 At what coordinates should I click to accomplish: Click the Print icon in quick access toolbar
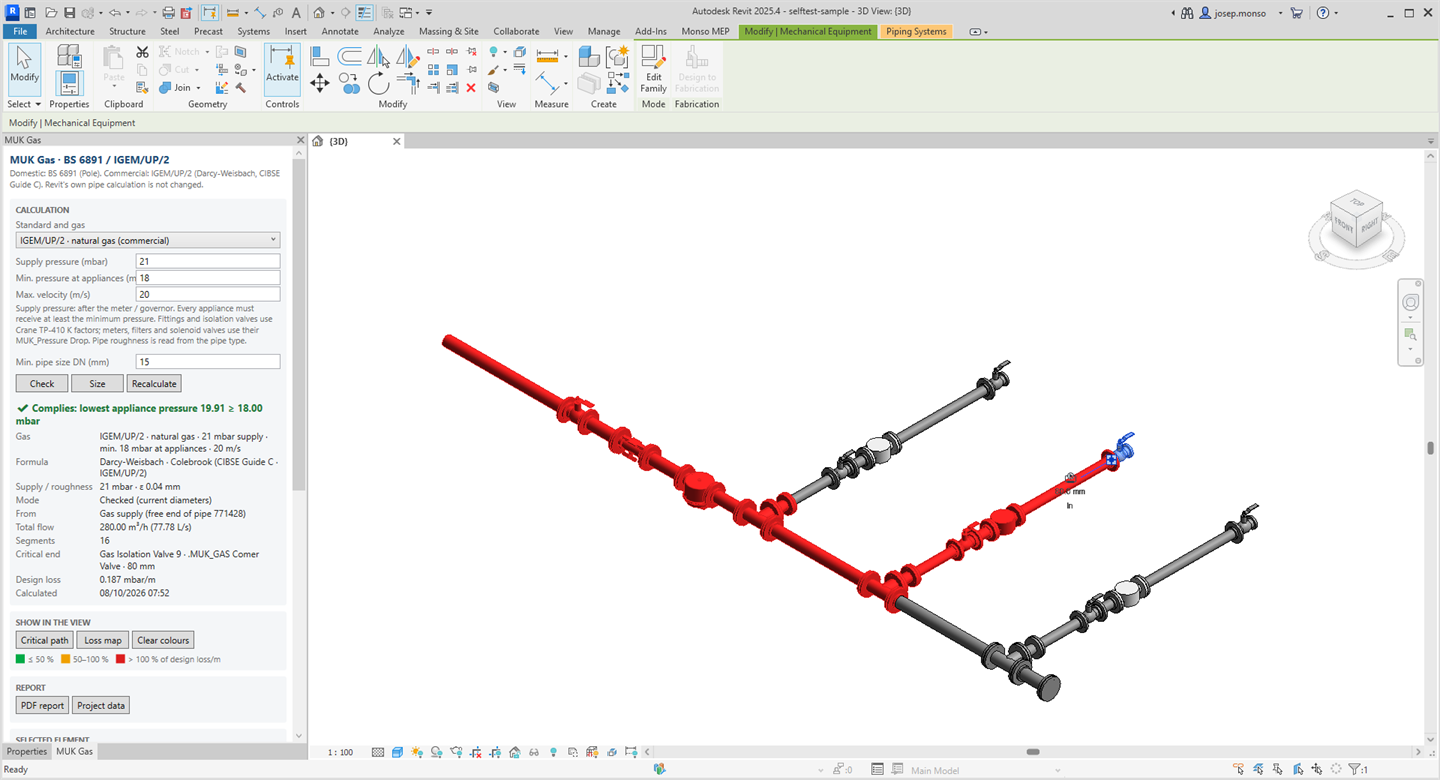pos(168,13)
